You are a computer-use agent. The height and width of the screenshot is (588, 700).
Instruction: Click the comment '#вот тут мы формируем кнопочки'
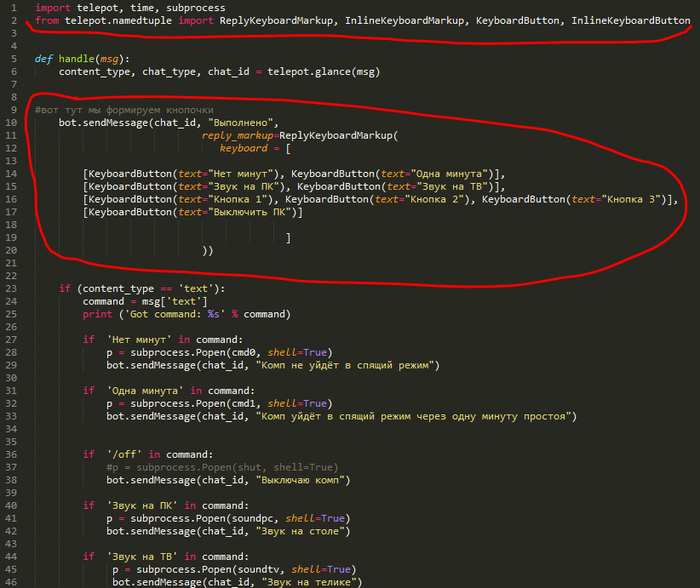pyautogui.click(x=124, y=110)
